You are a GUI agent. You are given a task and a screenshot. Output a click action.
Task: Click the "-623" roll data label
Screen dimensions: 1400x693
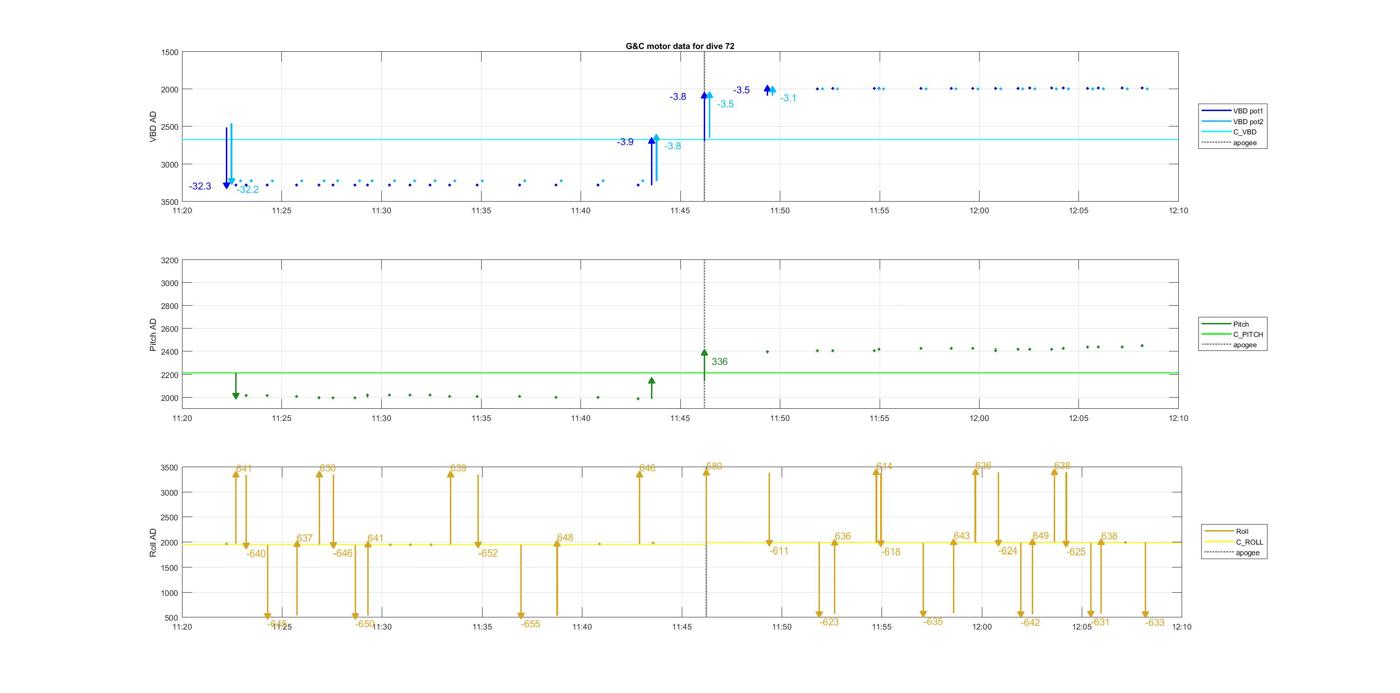(829, 623)
